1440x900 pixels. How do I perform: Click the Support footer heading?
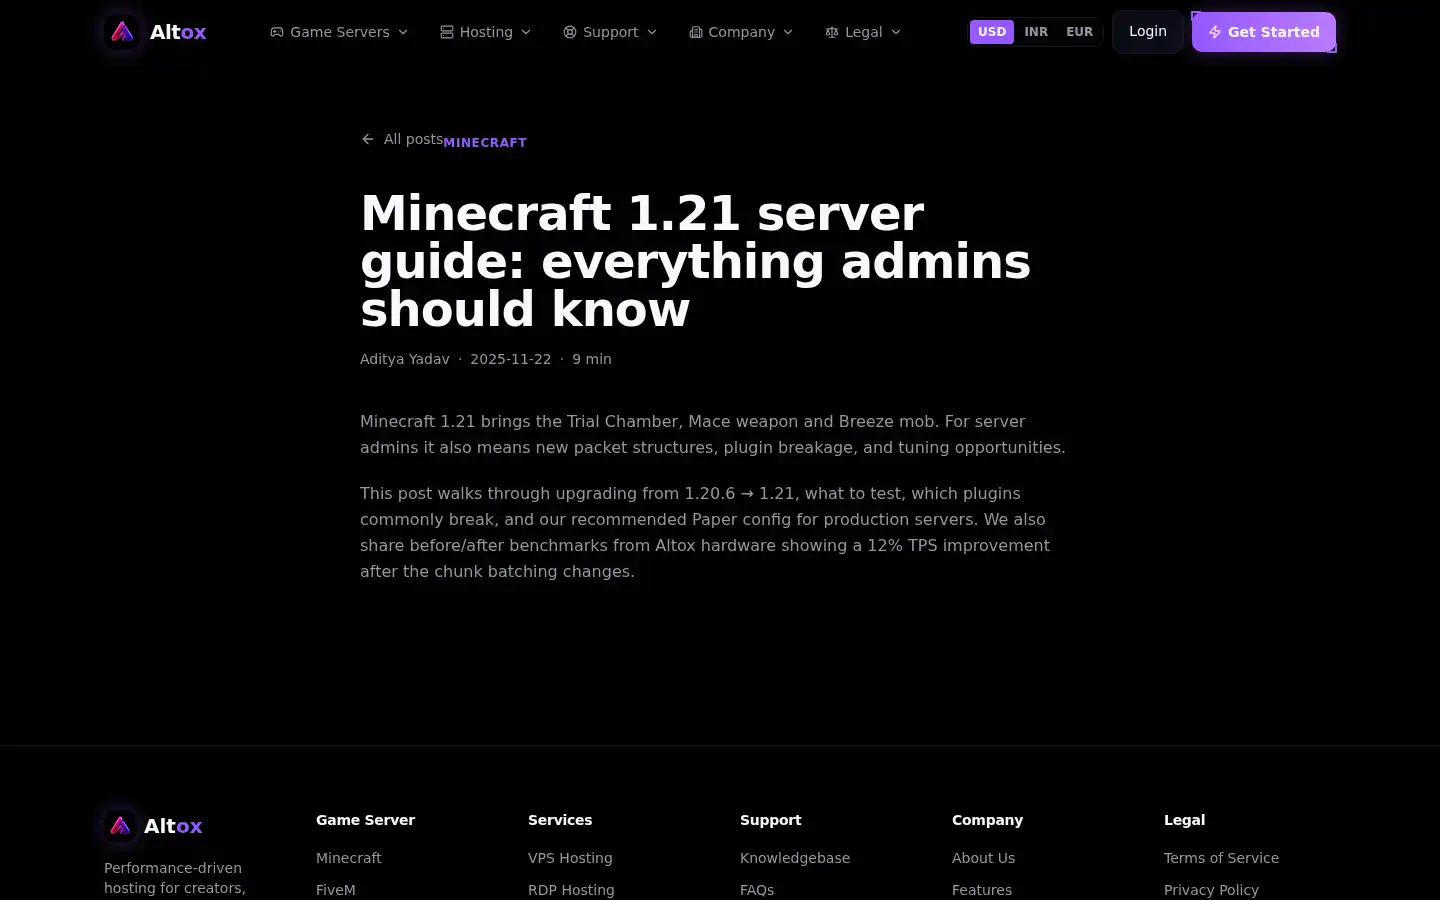pos(771,820)
